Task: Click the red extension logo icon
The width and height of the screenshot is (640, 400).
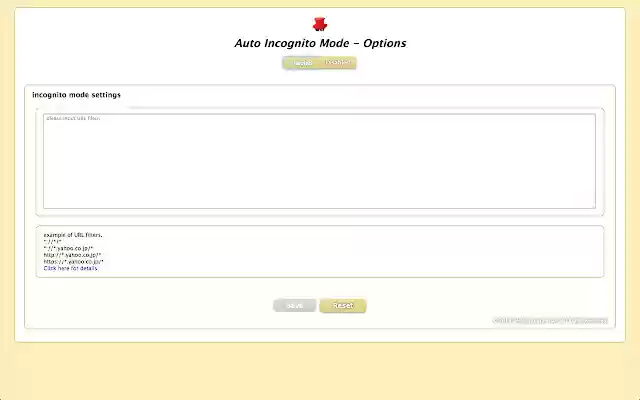Action: pyautogui.click(x=320, y=24)
